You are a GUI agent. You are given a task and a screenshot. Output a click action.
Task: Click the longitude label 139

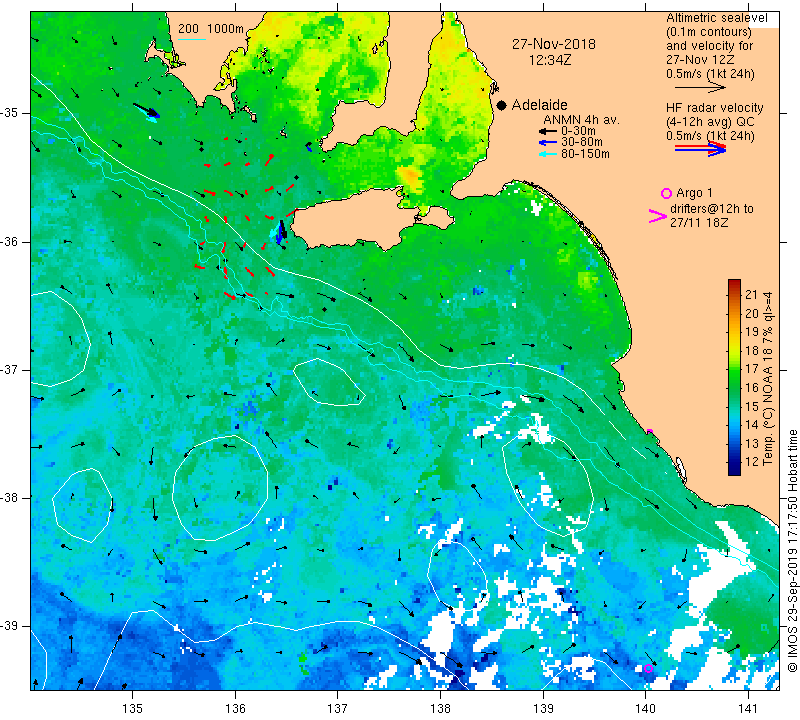543,708
